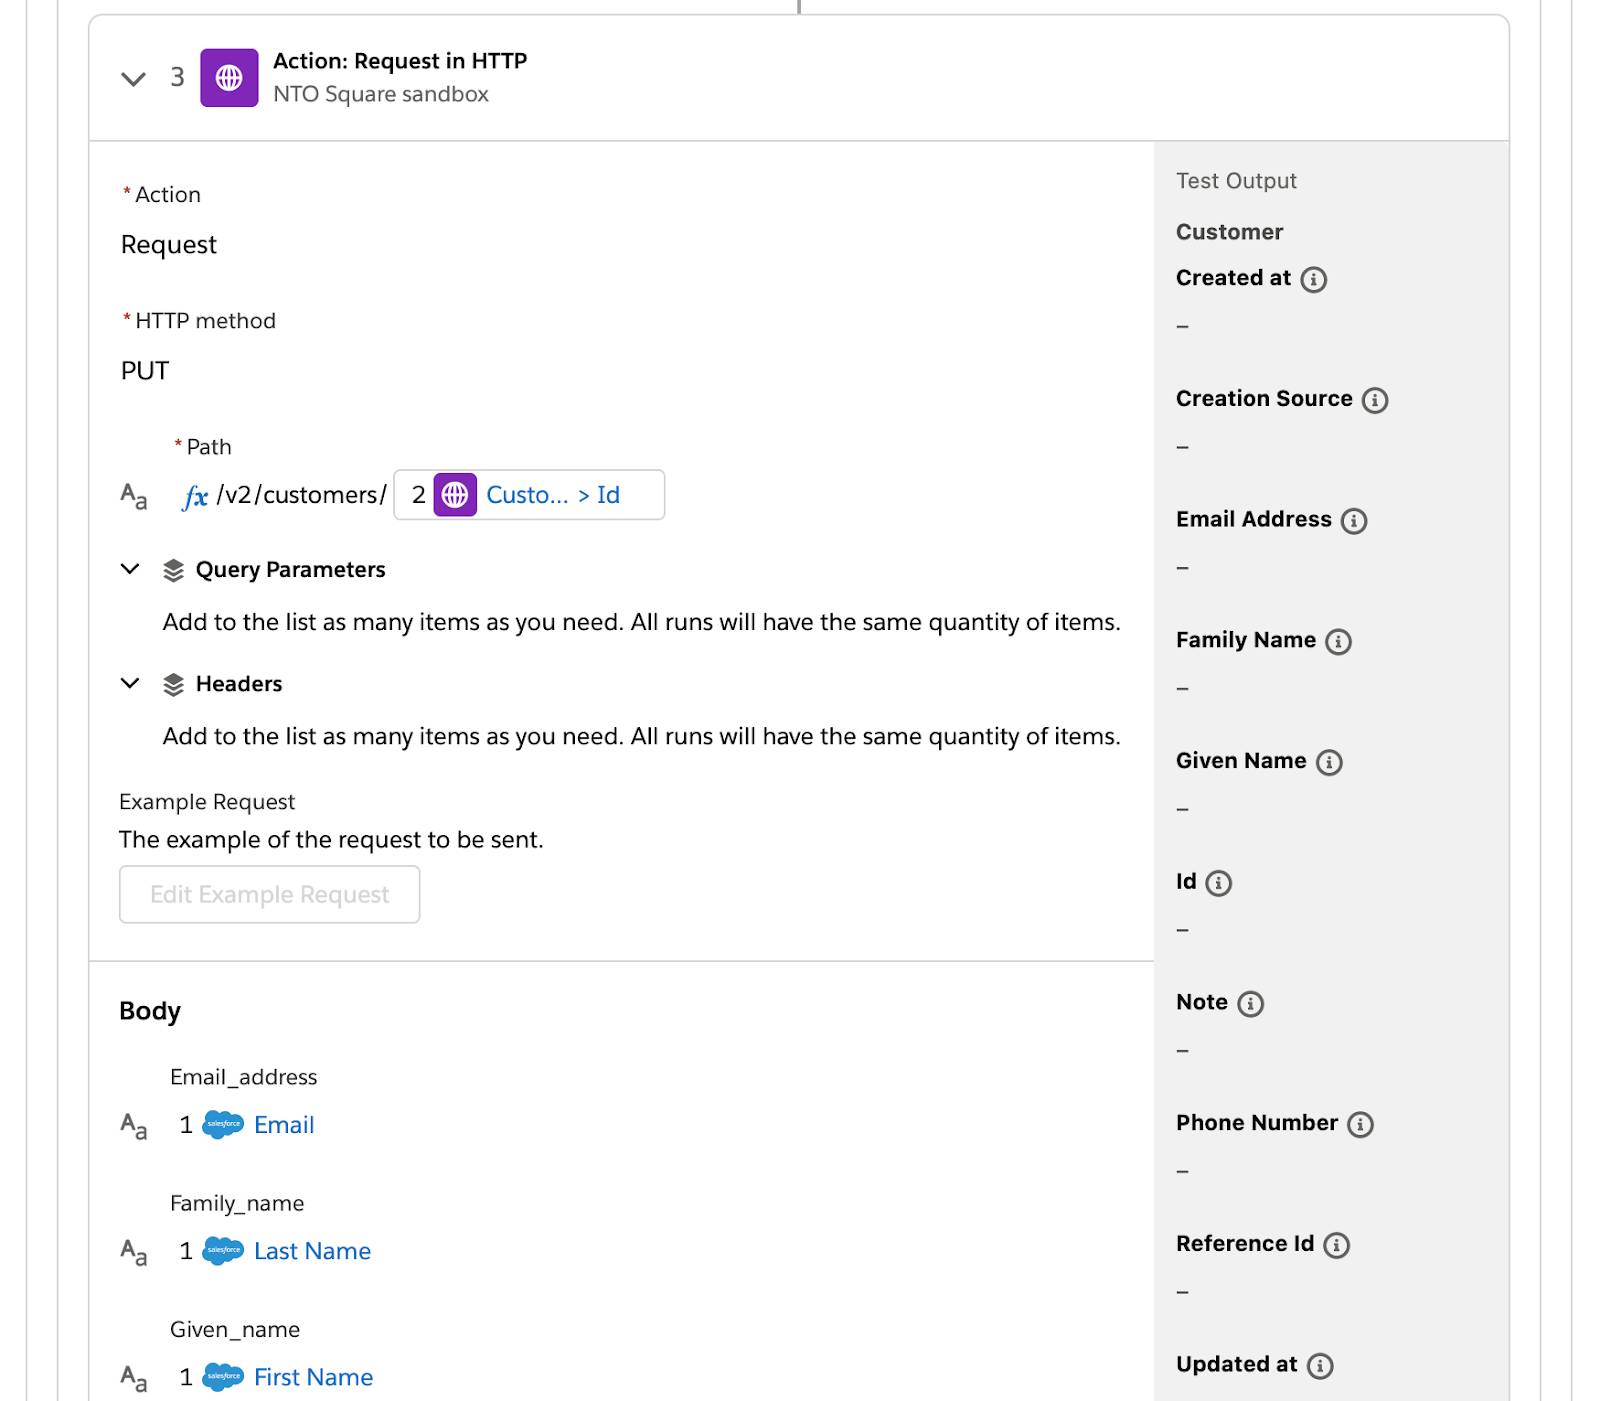Click Salesforce cloud icon beside Last Name
Screen dimensions: 1600x1401
click(x=223, y=1251)
